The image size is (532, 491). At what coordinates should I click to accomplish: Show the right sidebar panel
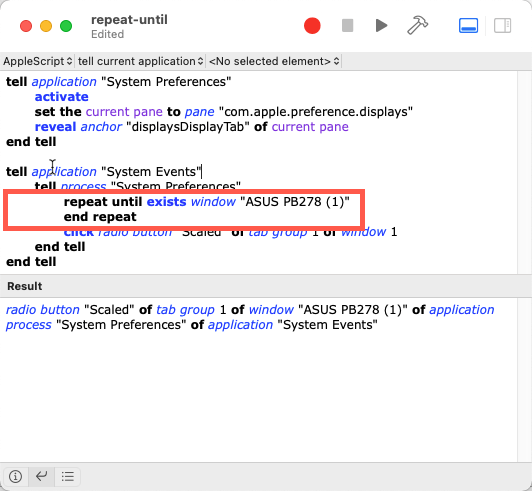point(502,26)
